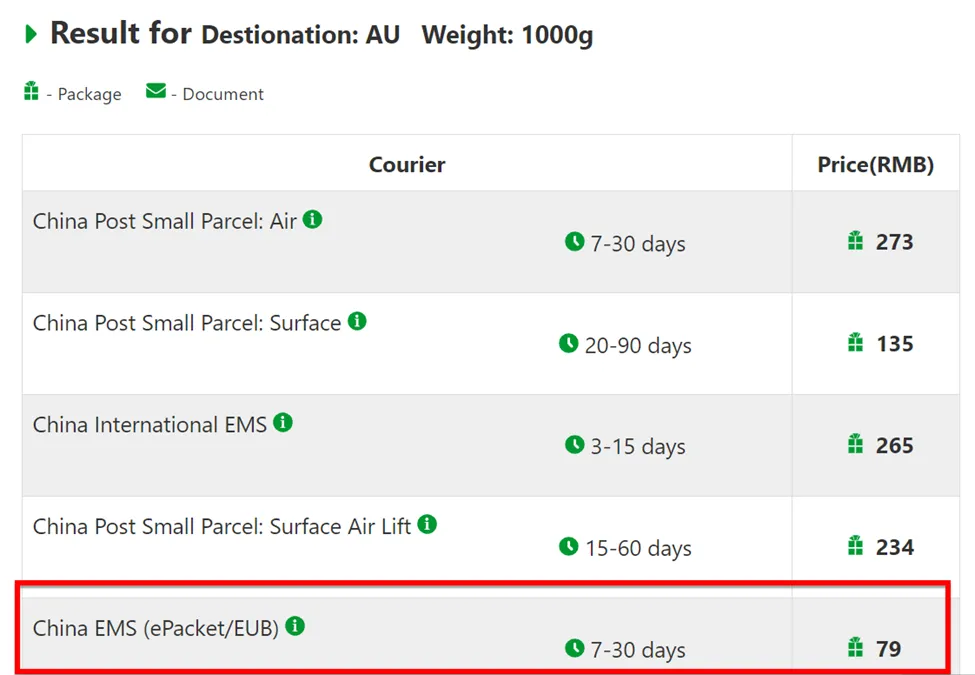The image size is (975, 675).
Task: Click info icon beside China Post Small Parcel: Surface
Action: (357, 321)
